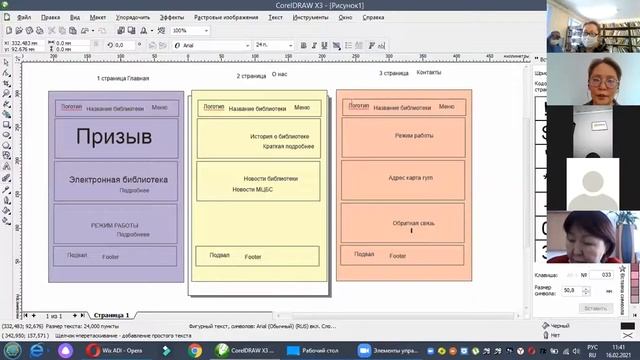Open the Справка menu
Image resolution: width=640 pixels, height=360 pixels.
[x=373, y=18]
